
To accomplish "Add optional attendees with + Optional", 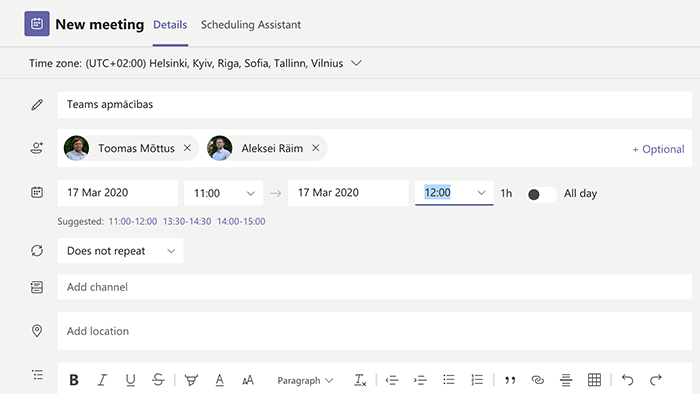I will 658,149.
